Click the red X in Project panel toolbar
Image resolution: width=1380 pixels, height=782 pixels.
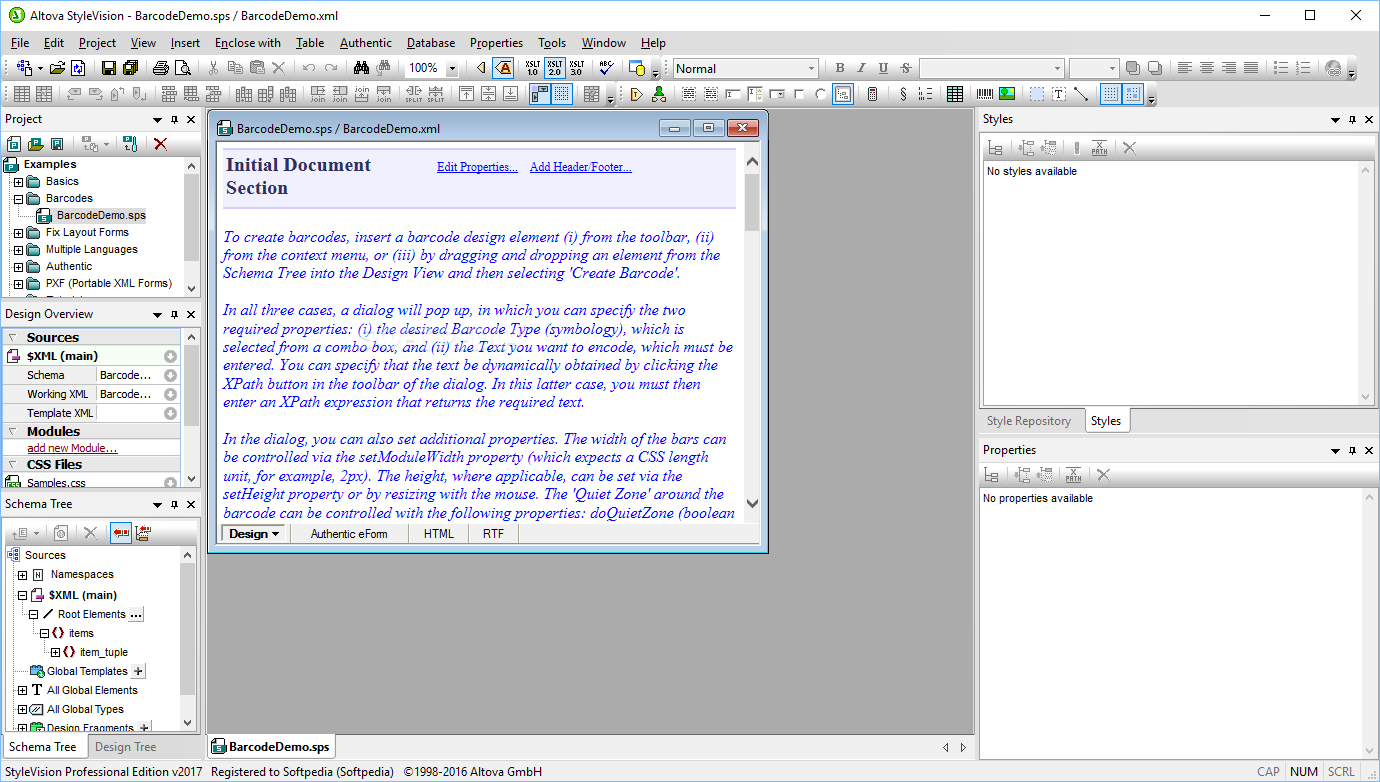(160, 144)
